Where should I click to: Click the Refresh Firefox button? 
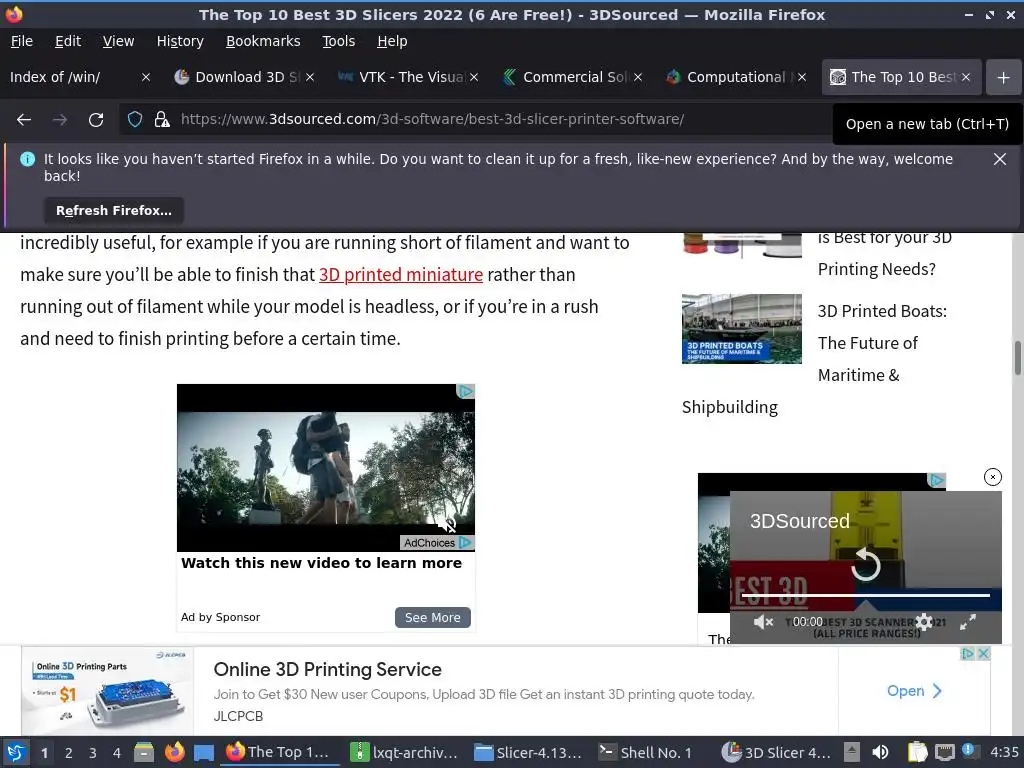point(114,210)
